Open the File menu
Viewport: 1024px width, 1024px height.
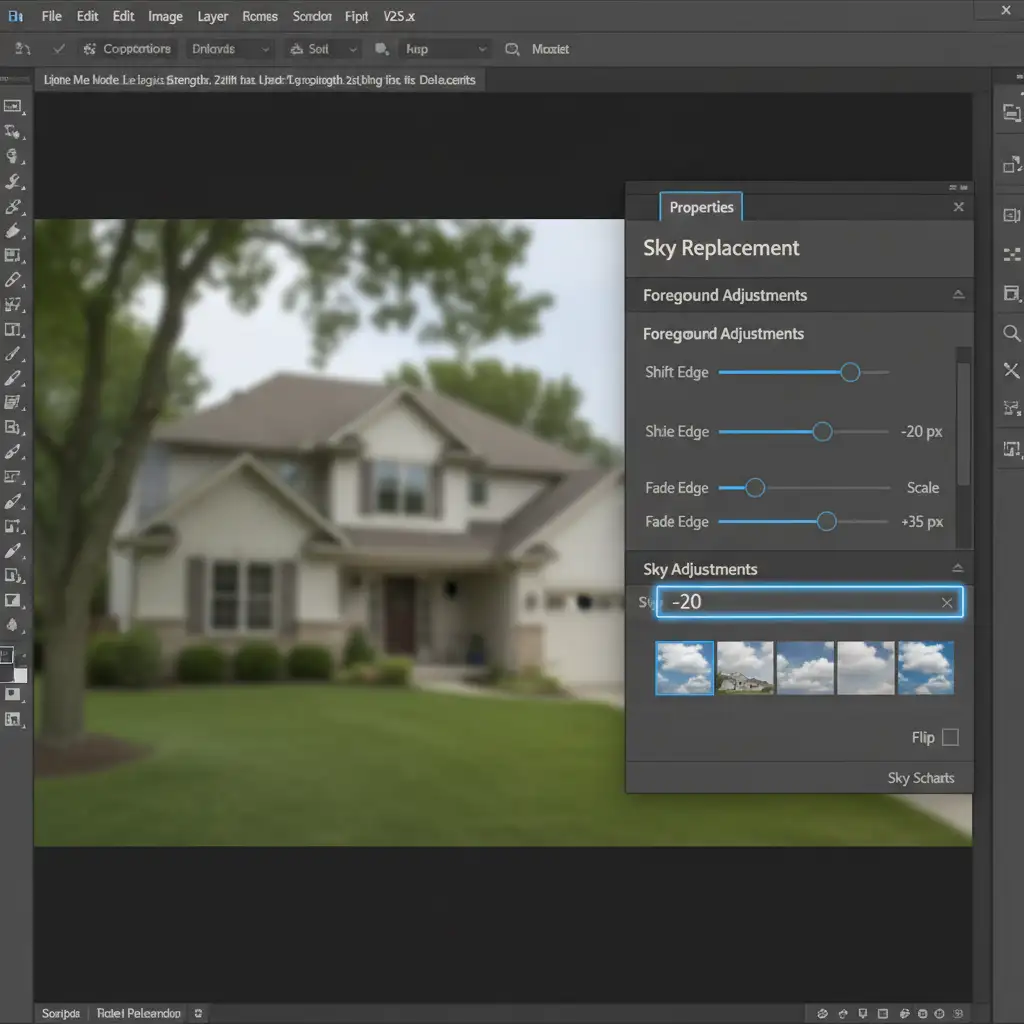point(51,16)
